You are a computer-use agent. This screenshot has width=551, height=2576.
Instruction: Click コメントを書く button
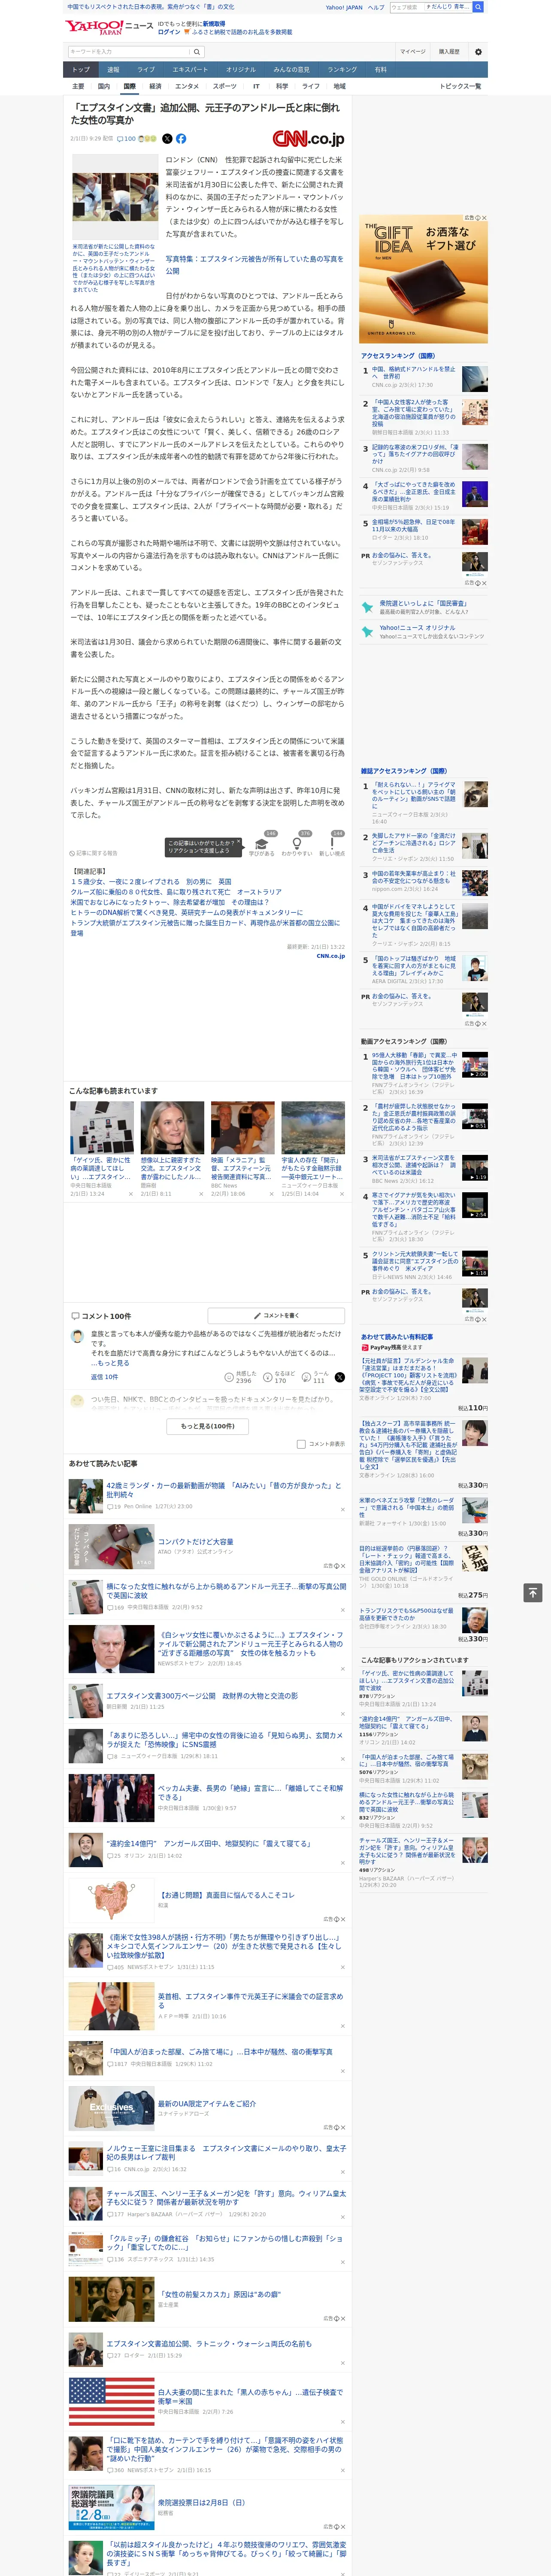point(276,1316)
